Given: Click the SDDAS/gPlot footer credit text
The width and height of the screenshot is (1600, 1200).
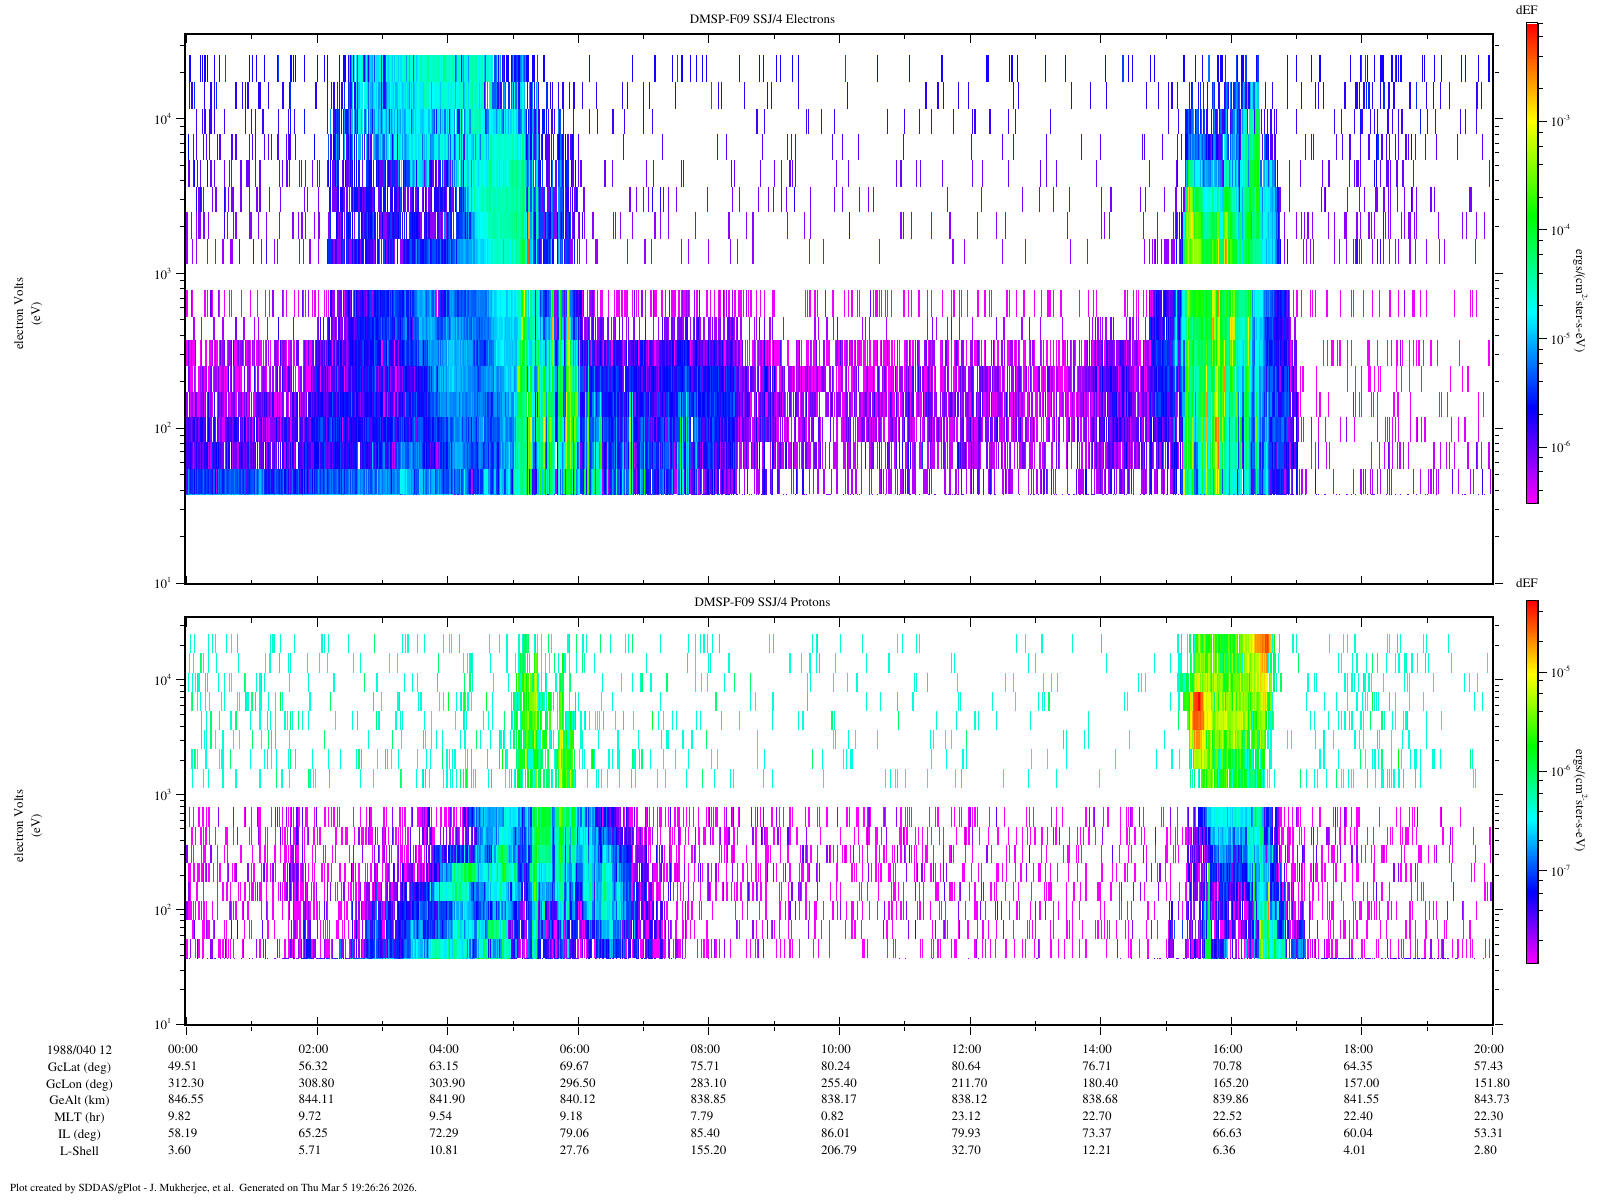Looking at the screenshot, I should click(212, 1188).
